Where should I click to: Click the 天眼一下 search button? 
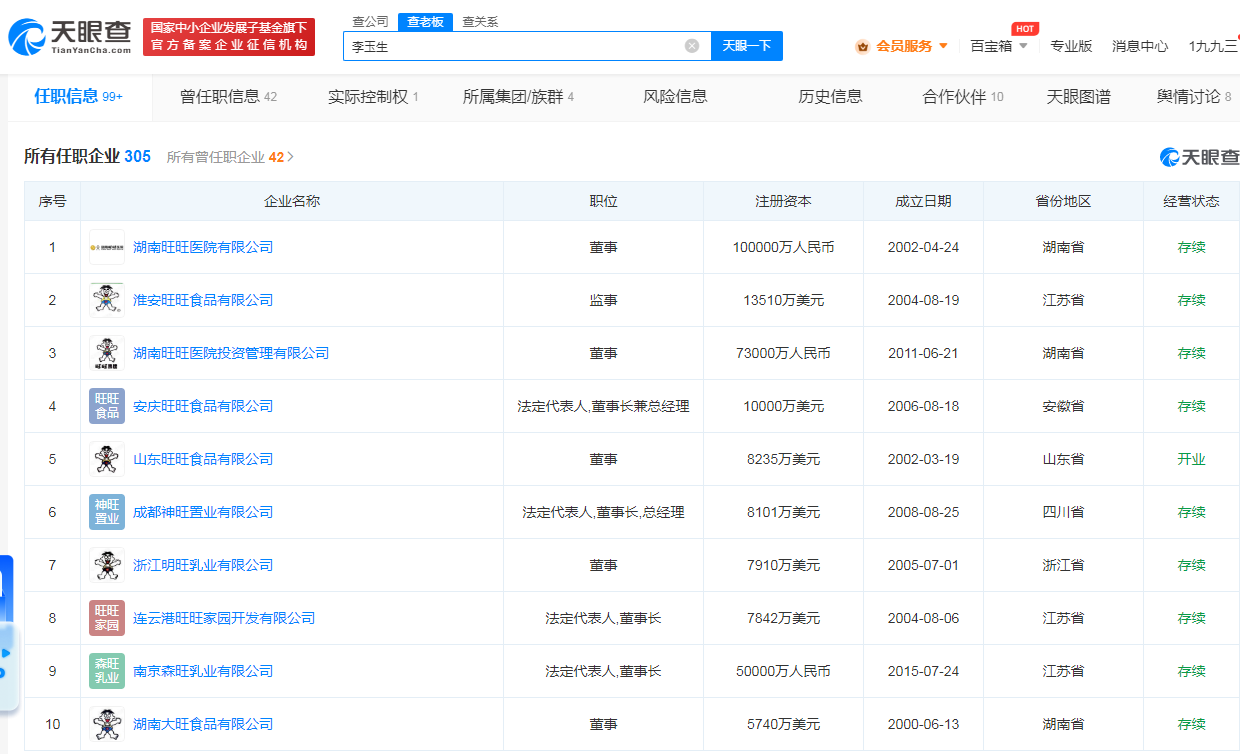click(747, 46)
